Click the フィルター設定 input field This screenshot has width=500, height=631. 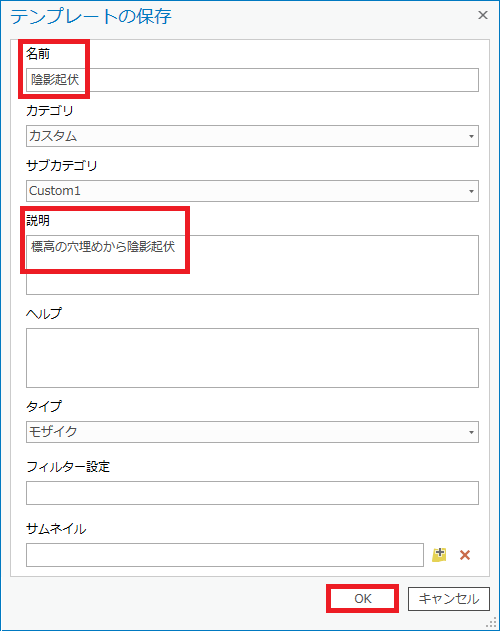click(x=252, y=493)
